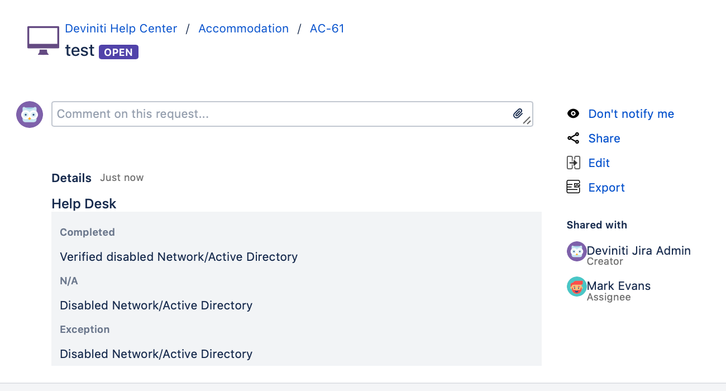The width and height of the screenshot is (726, 391).
Task: Select the Share link
Action: (604, 138)
